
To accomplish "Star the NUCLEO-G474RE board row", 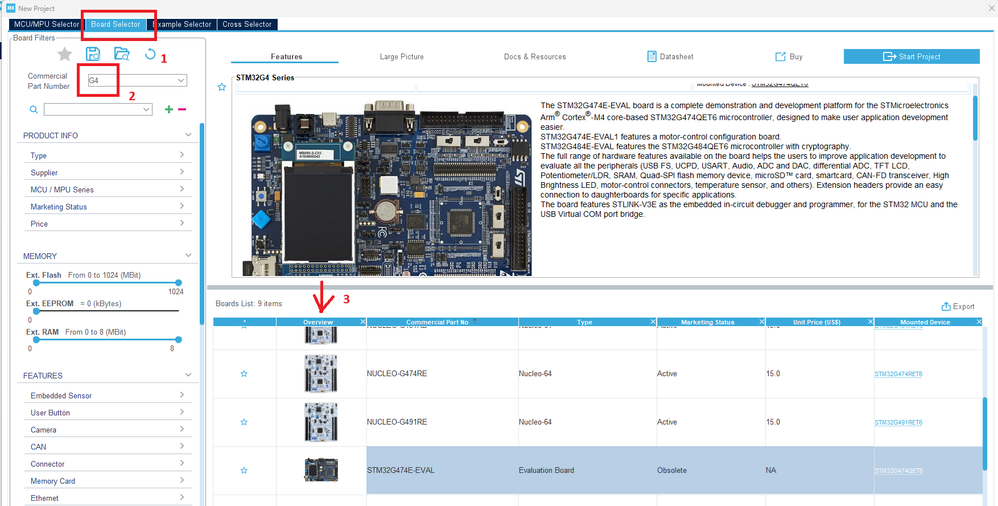I will pos(244,374).
